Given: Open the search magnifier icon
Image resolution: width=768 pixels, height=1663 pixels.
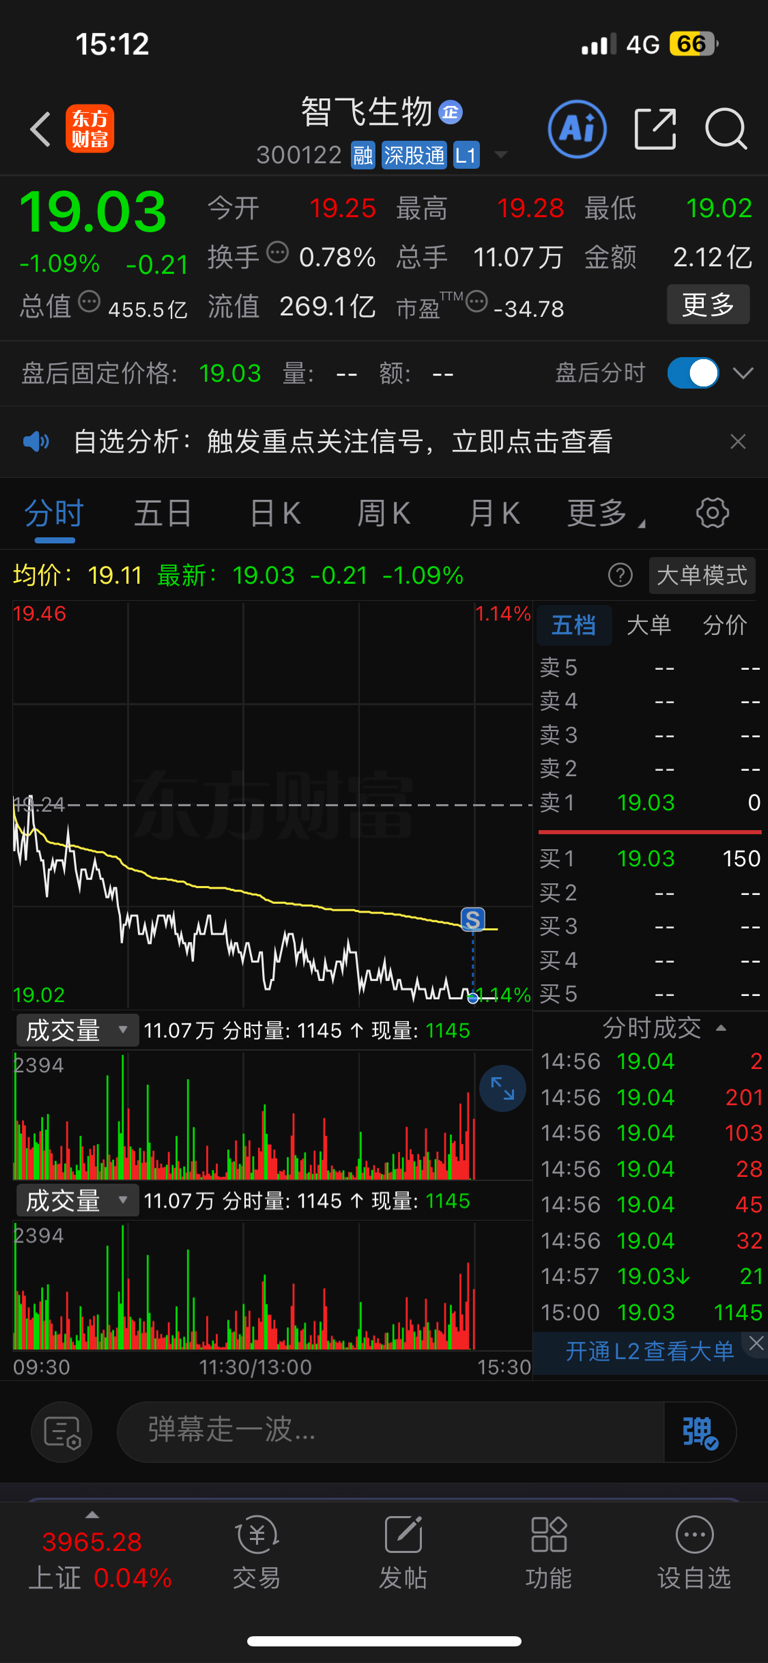Looking at the screenshot, I should [726, 129].
